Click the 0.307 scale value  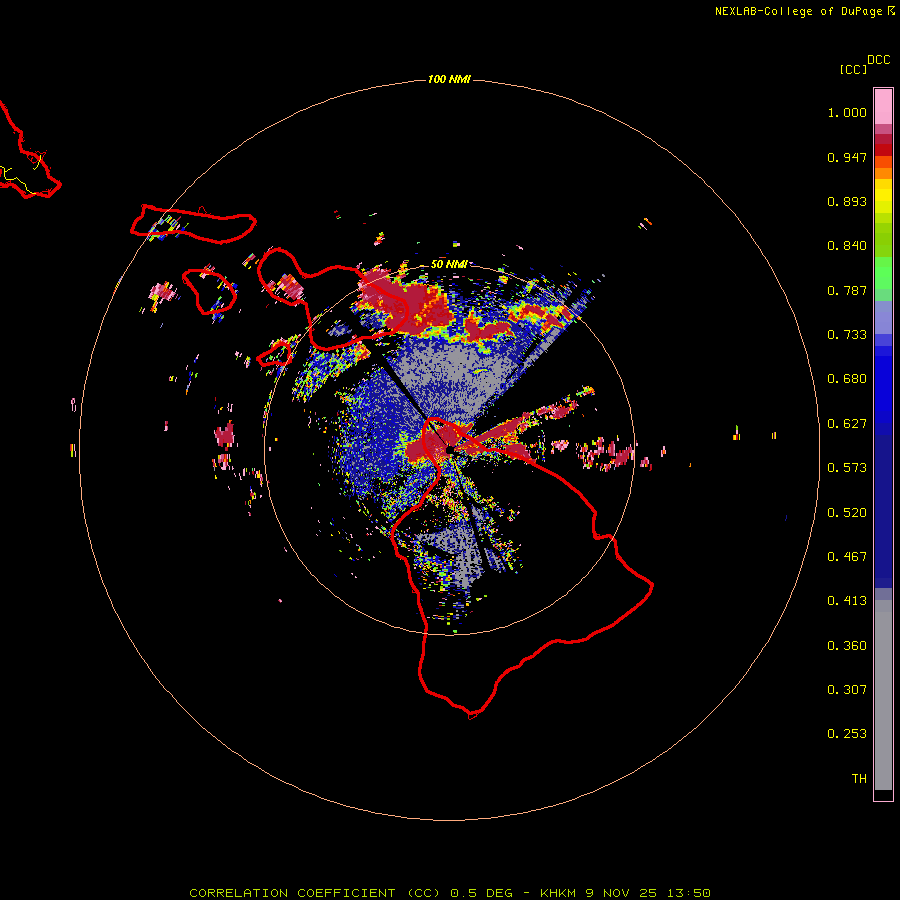tap(847, 690)
